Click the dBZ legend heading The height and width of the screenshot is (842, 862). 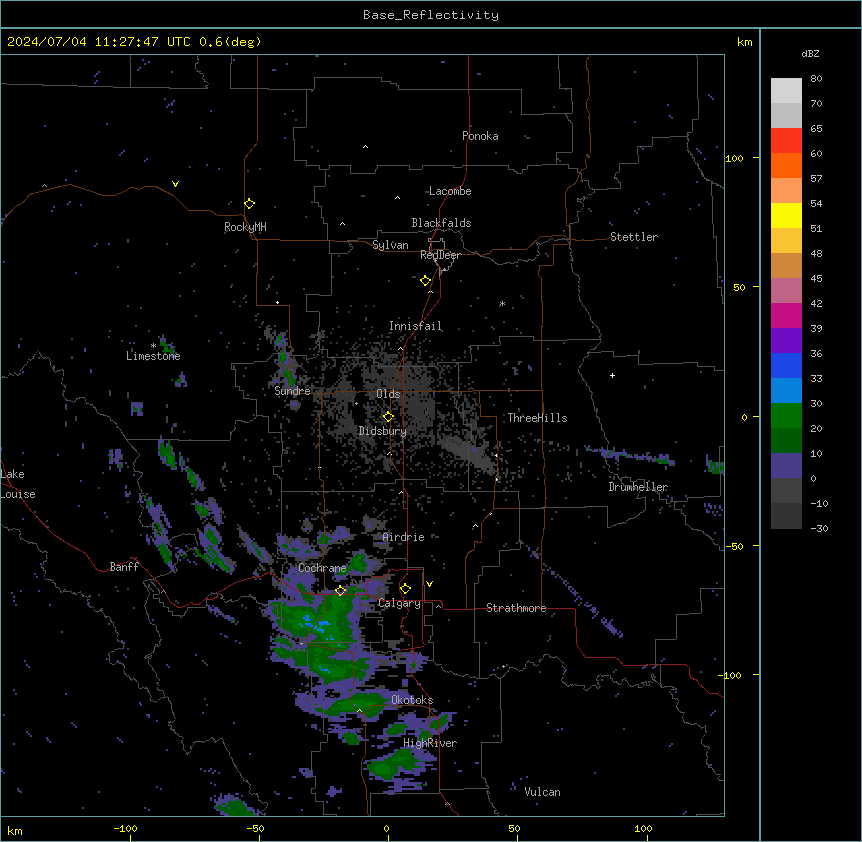[x=810, y=53]
